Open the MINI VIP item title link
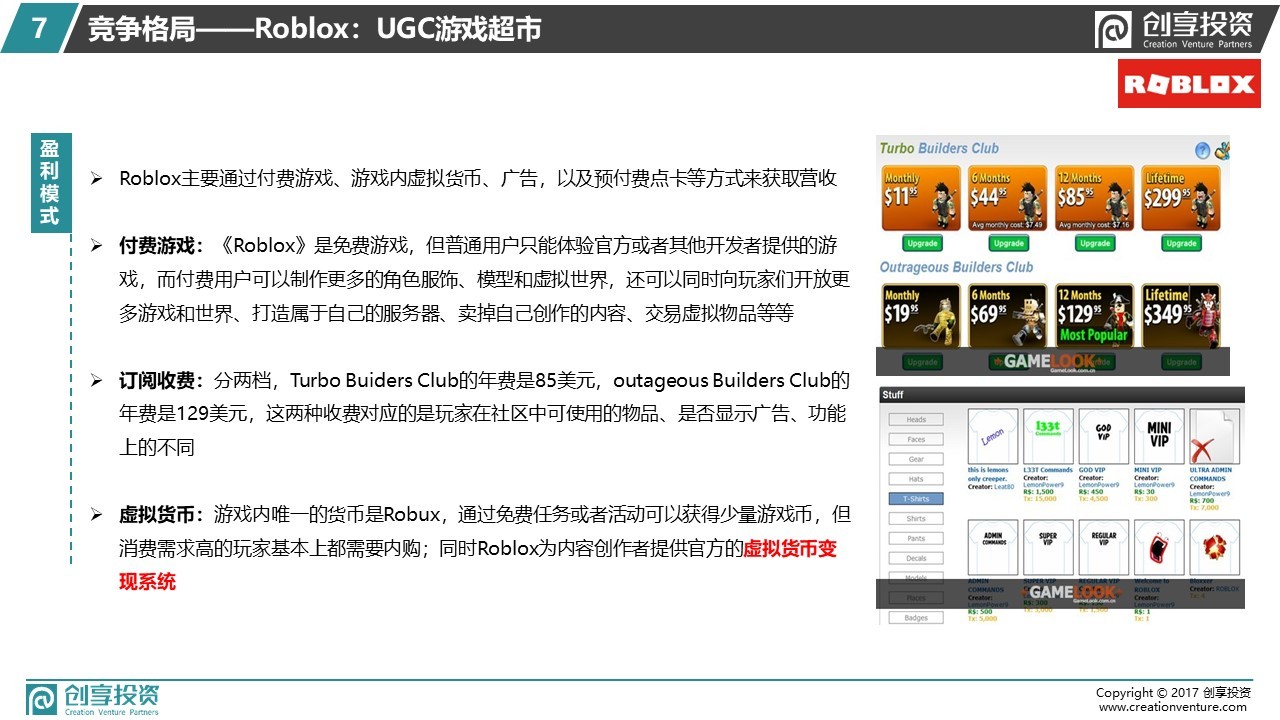1280x720 pixels. point(1148,470)
